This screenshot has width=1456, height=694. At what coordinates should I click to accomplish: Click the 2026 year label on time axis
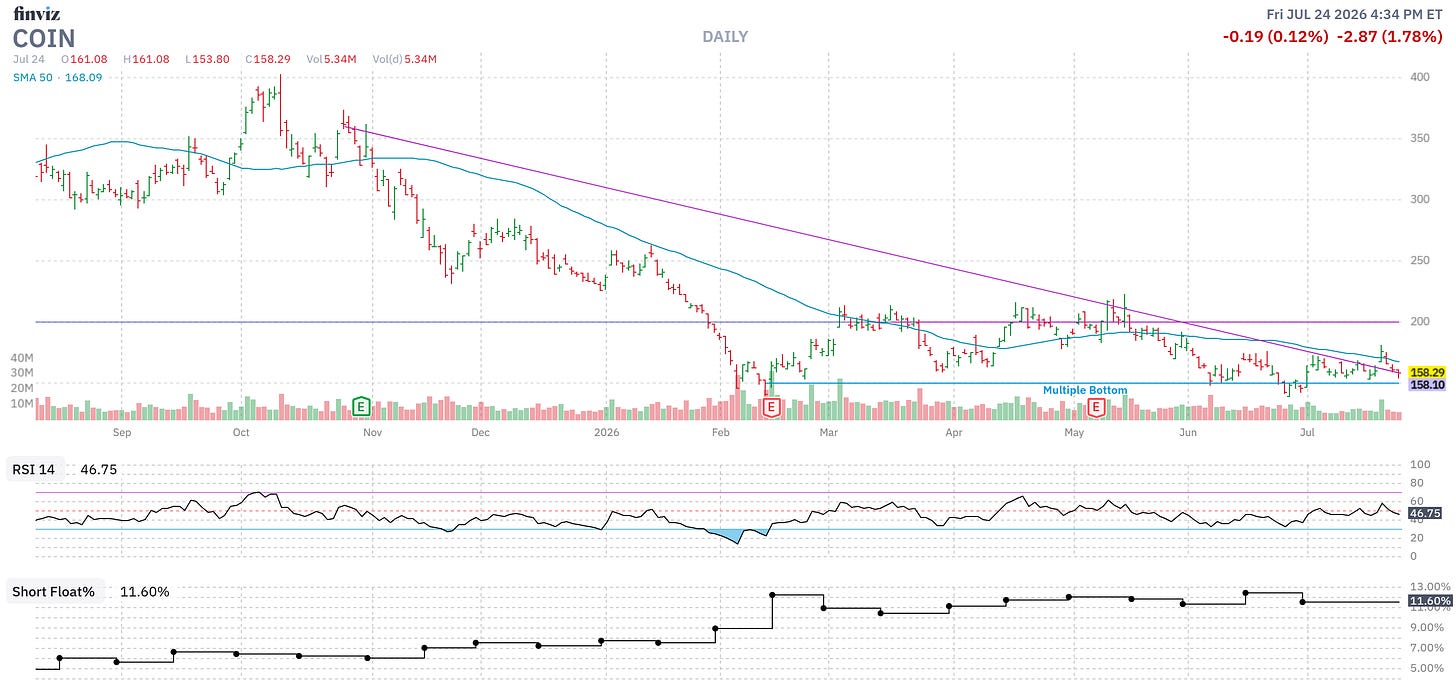click(608, 433)
